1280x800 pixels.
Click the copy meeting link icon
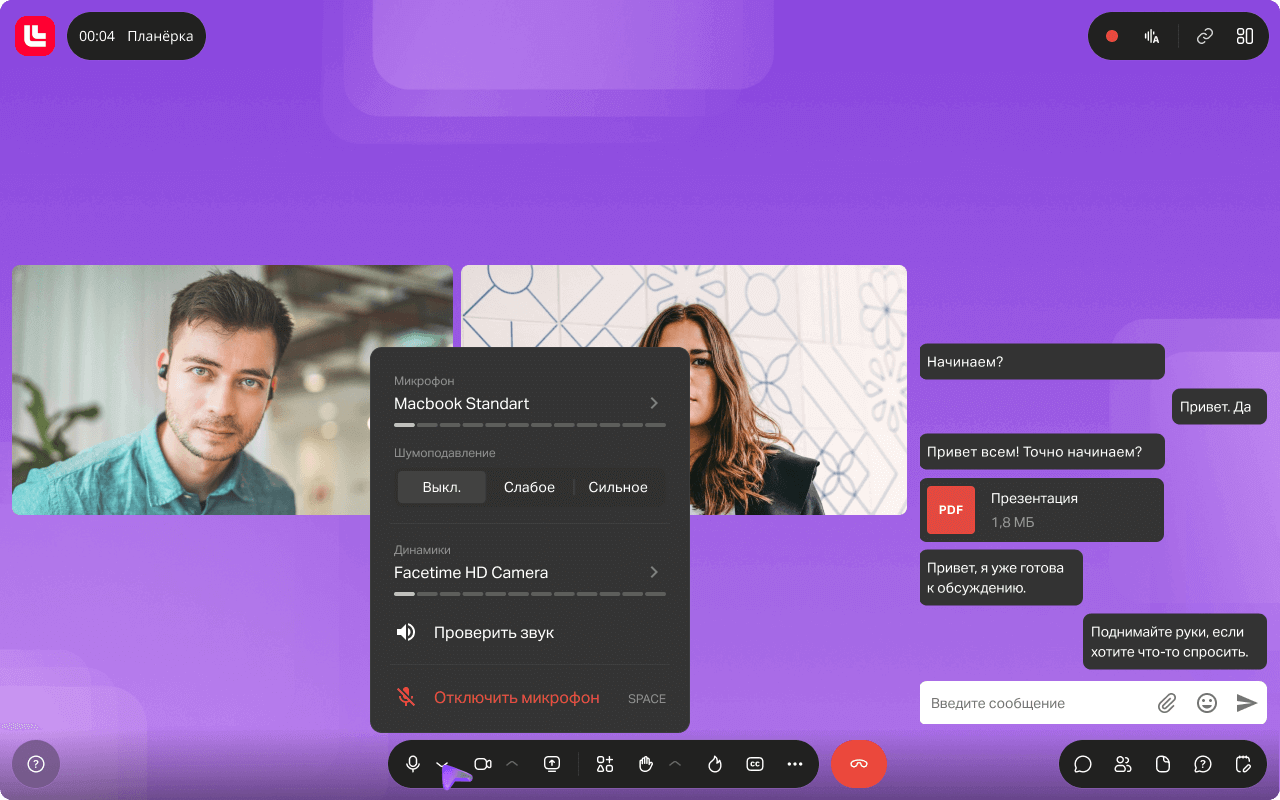click(1205, 36)
